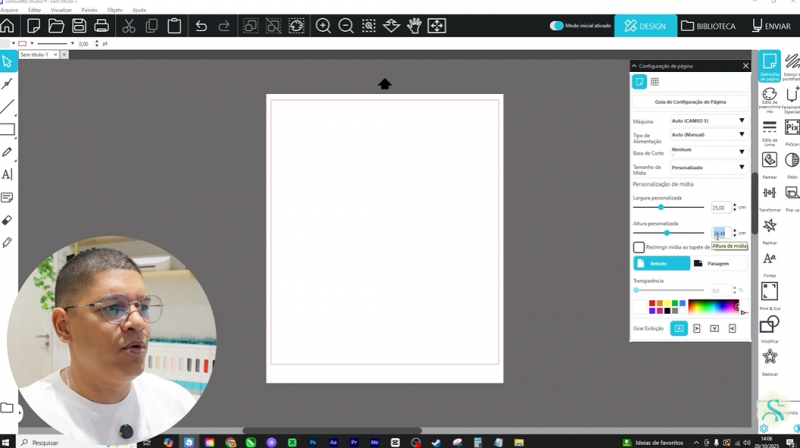This screenshot has width=800, height=448.
Task: Select the Text tool in the left toolbar
Action: (7, 174)
